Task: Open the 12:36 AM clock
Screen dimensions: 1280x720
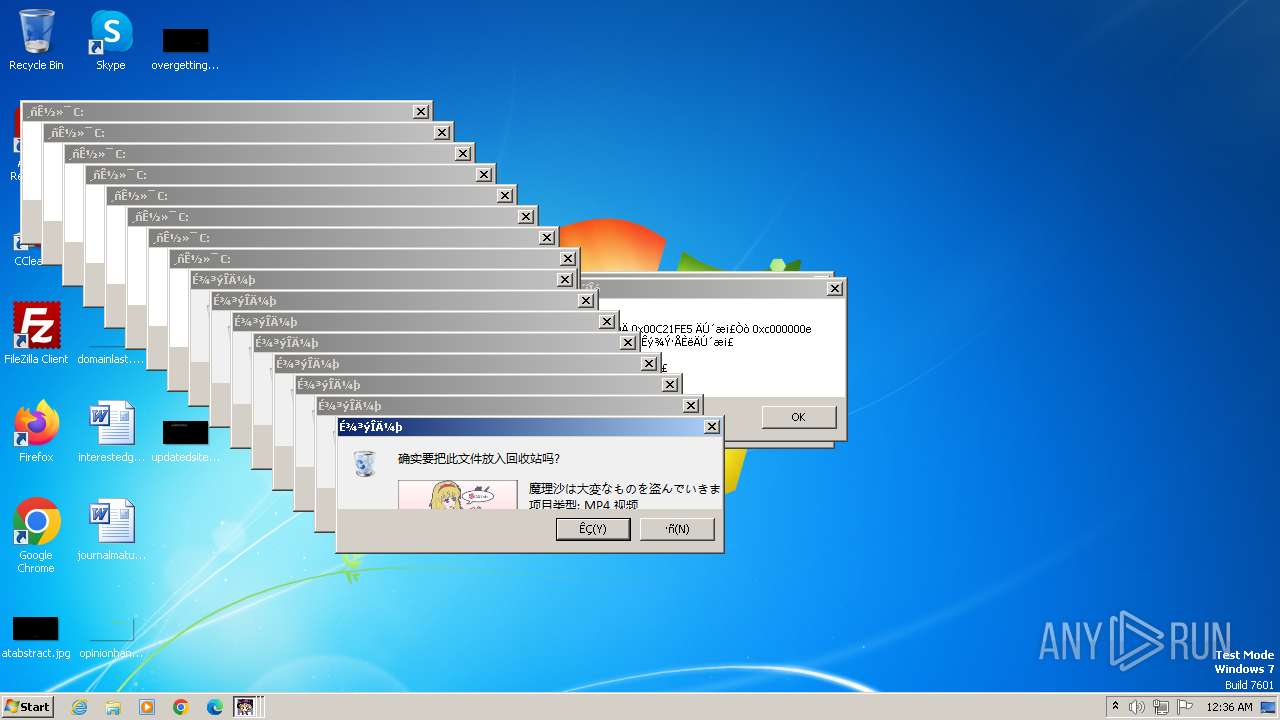Action: coord(1229,707)
